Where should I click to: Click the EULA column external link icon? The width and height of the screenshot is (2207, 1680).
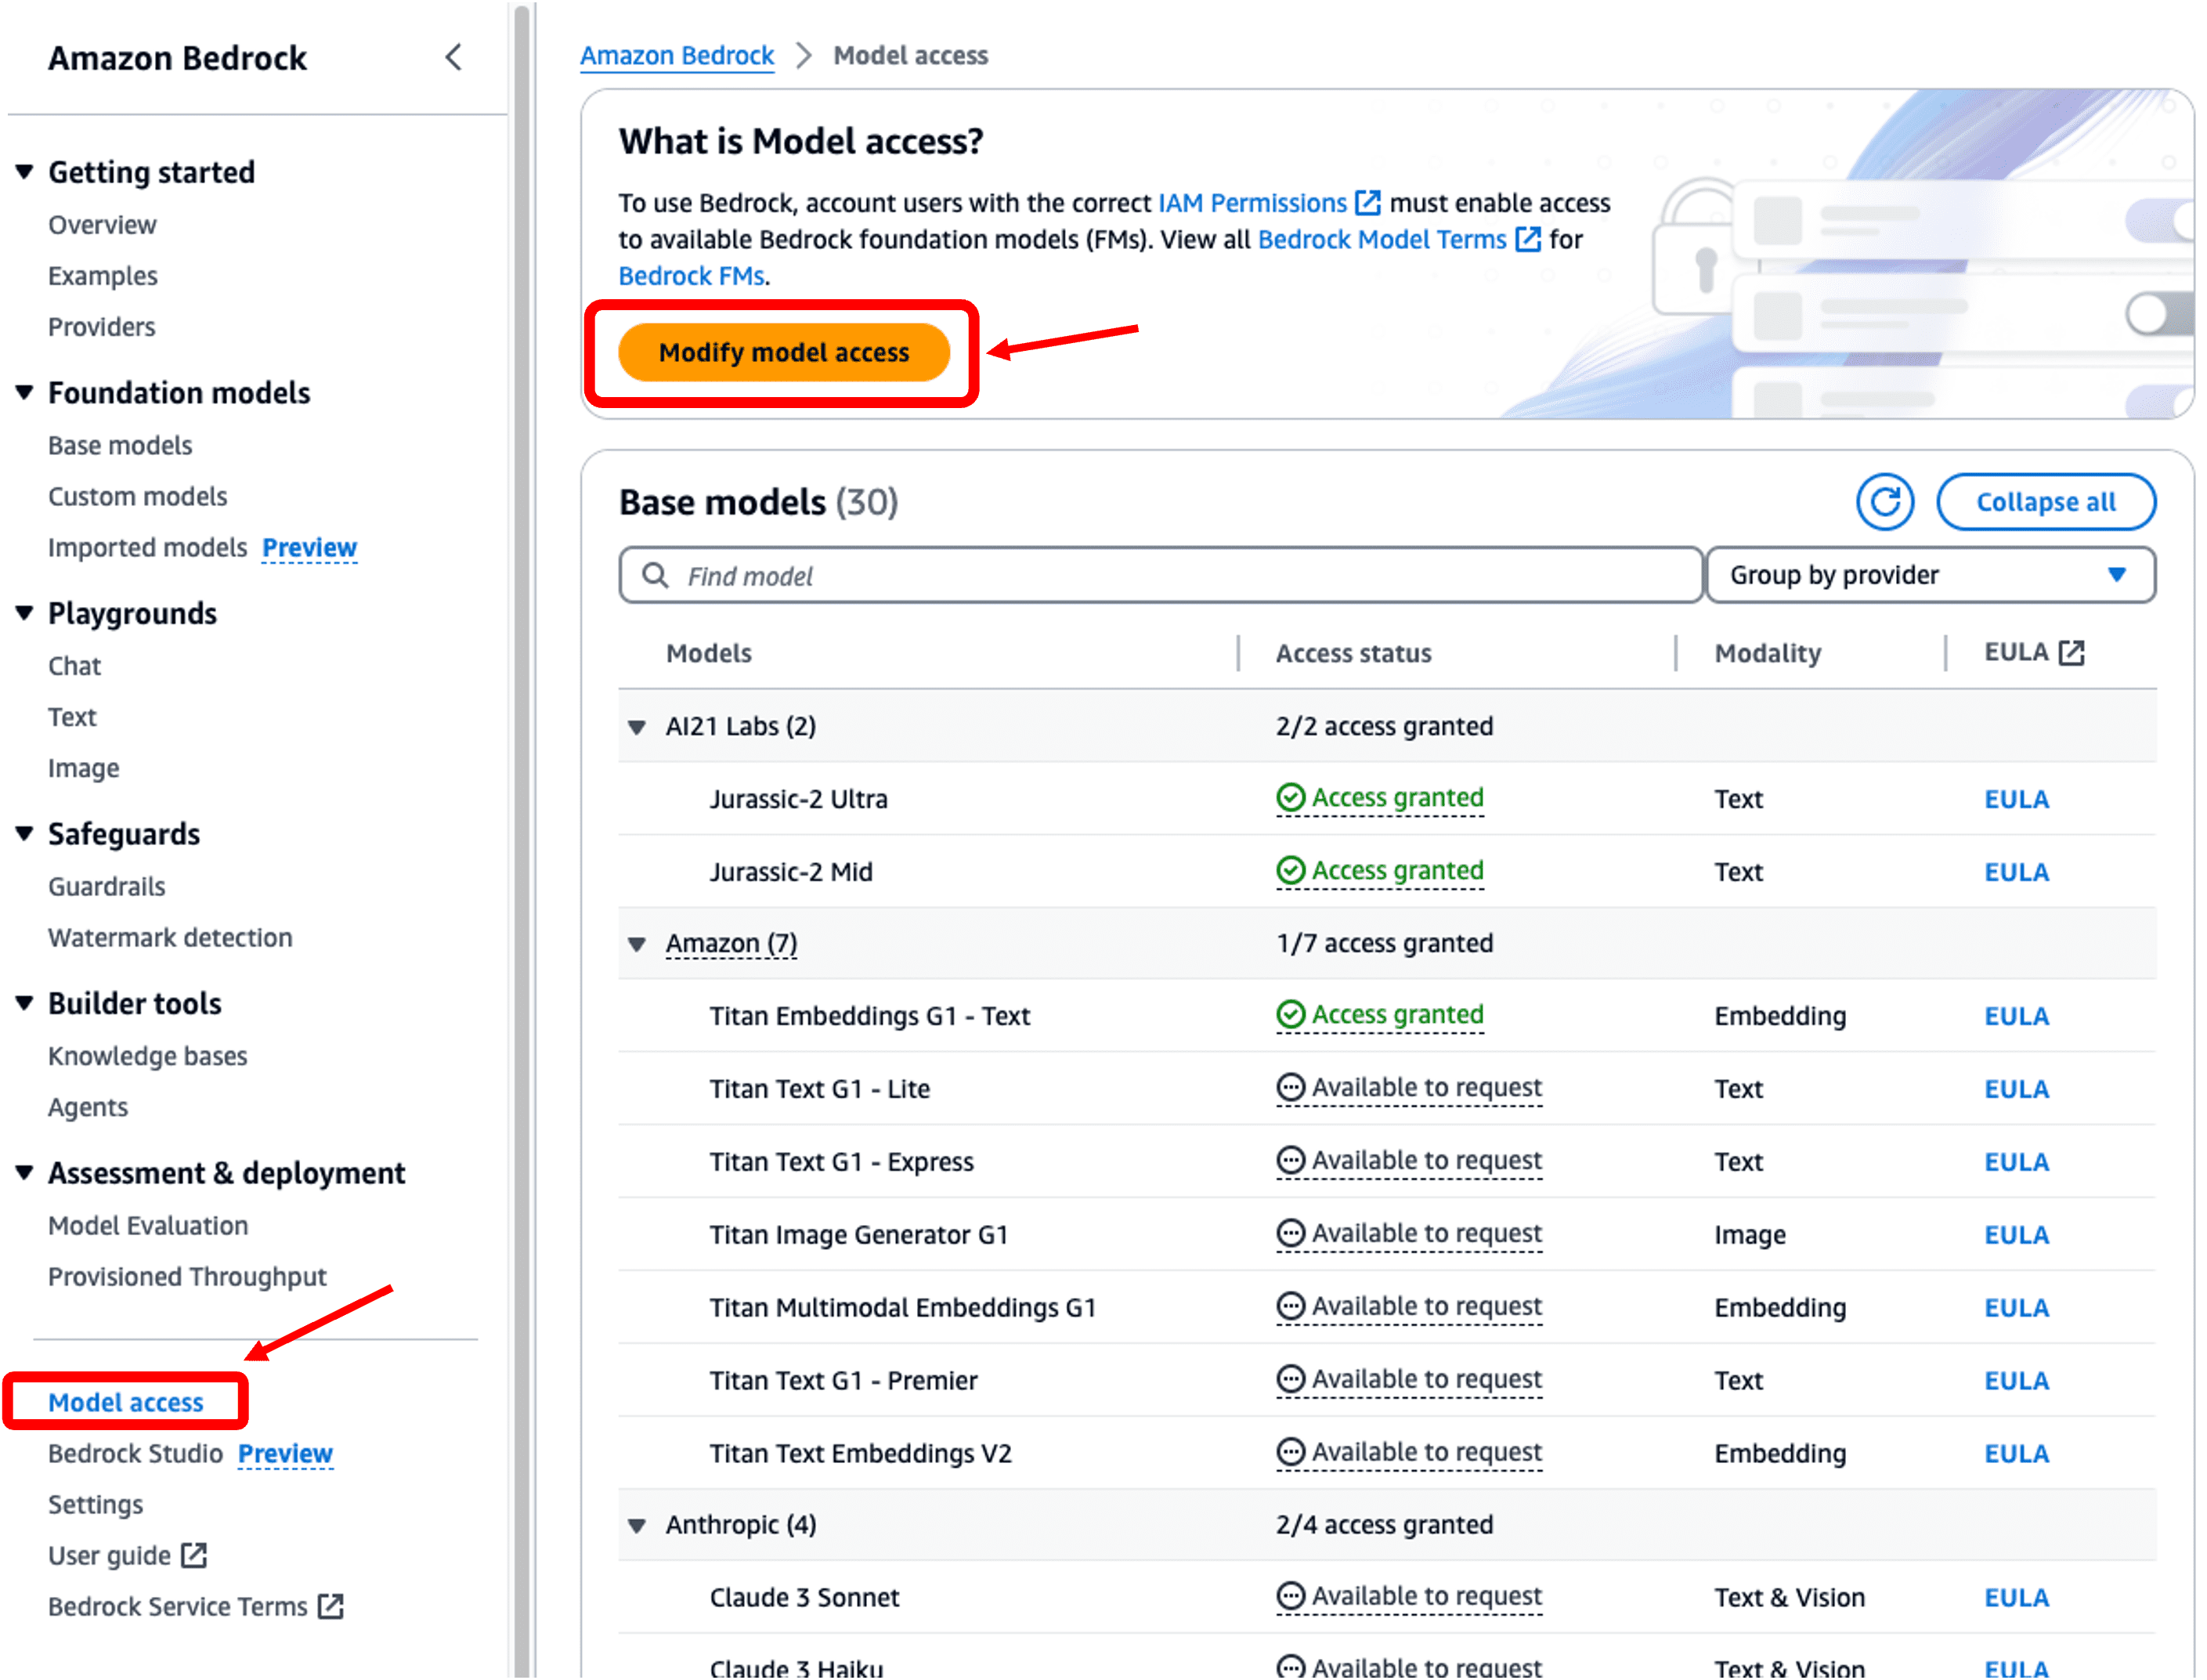click(x=2072, y=653)
